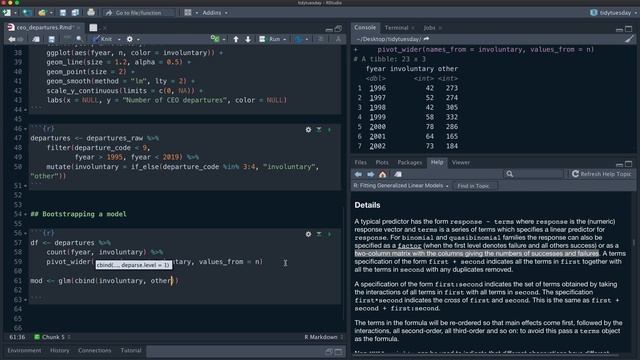Click the Save current document icon in main toolbar
The width and height of the screenshot is (640, 360).
(x=63, y=13)
